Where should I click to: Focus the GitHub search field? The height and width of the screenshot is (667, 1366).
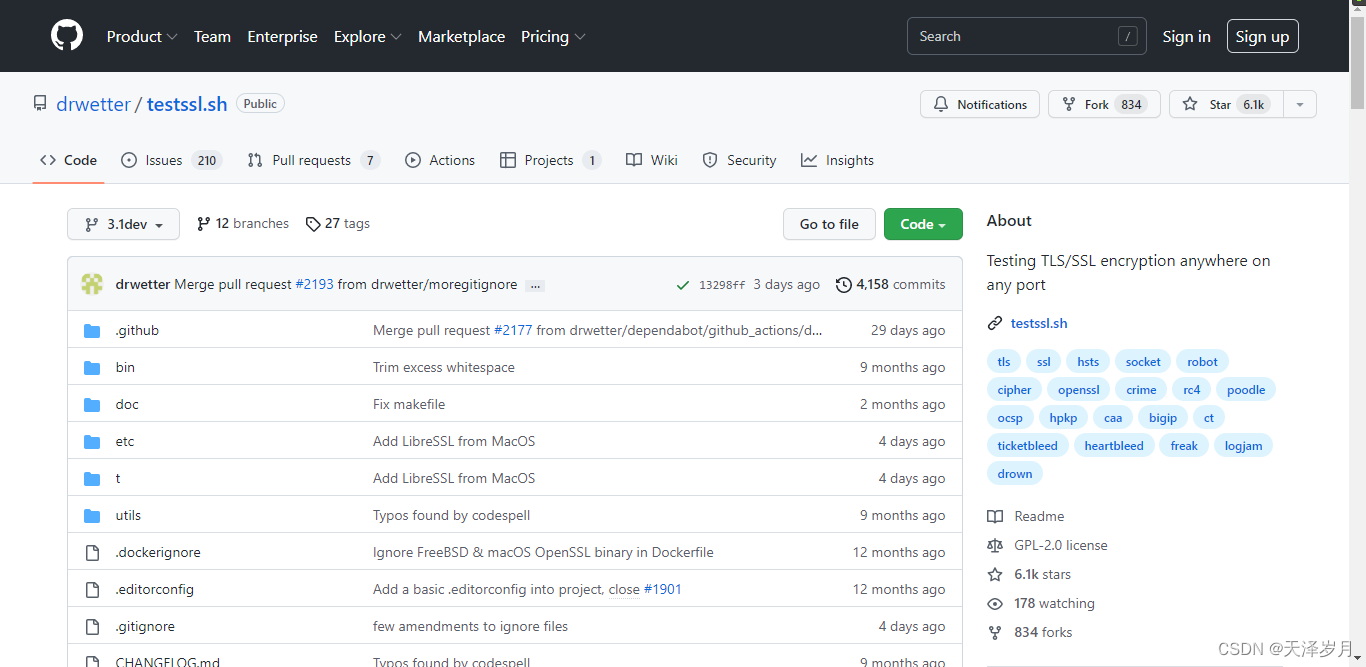(x=1027, y=36)
